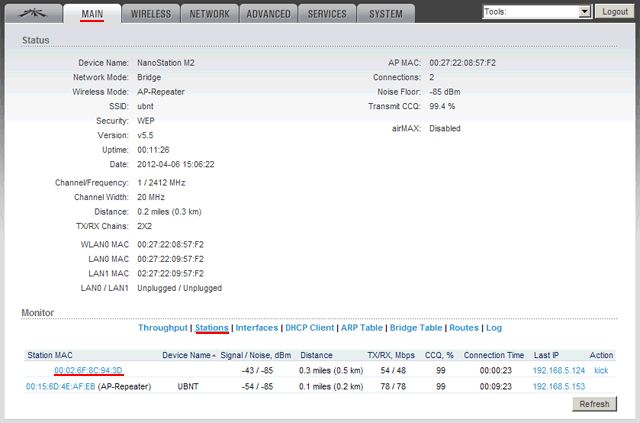Open the Ubiquiti logo tab
Viewport: 640px width, 423px height.
pyautogui.click(x=33, y=13)
